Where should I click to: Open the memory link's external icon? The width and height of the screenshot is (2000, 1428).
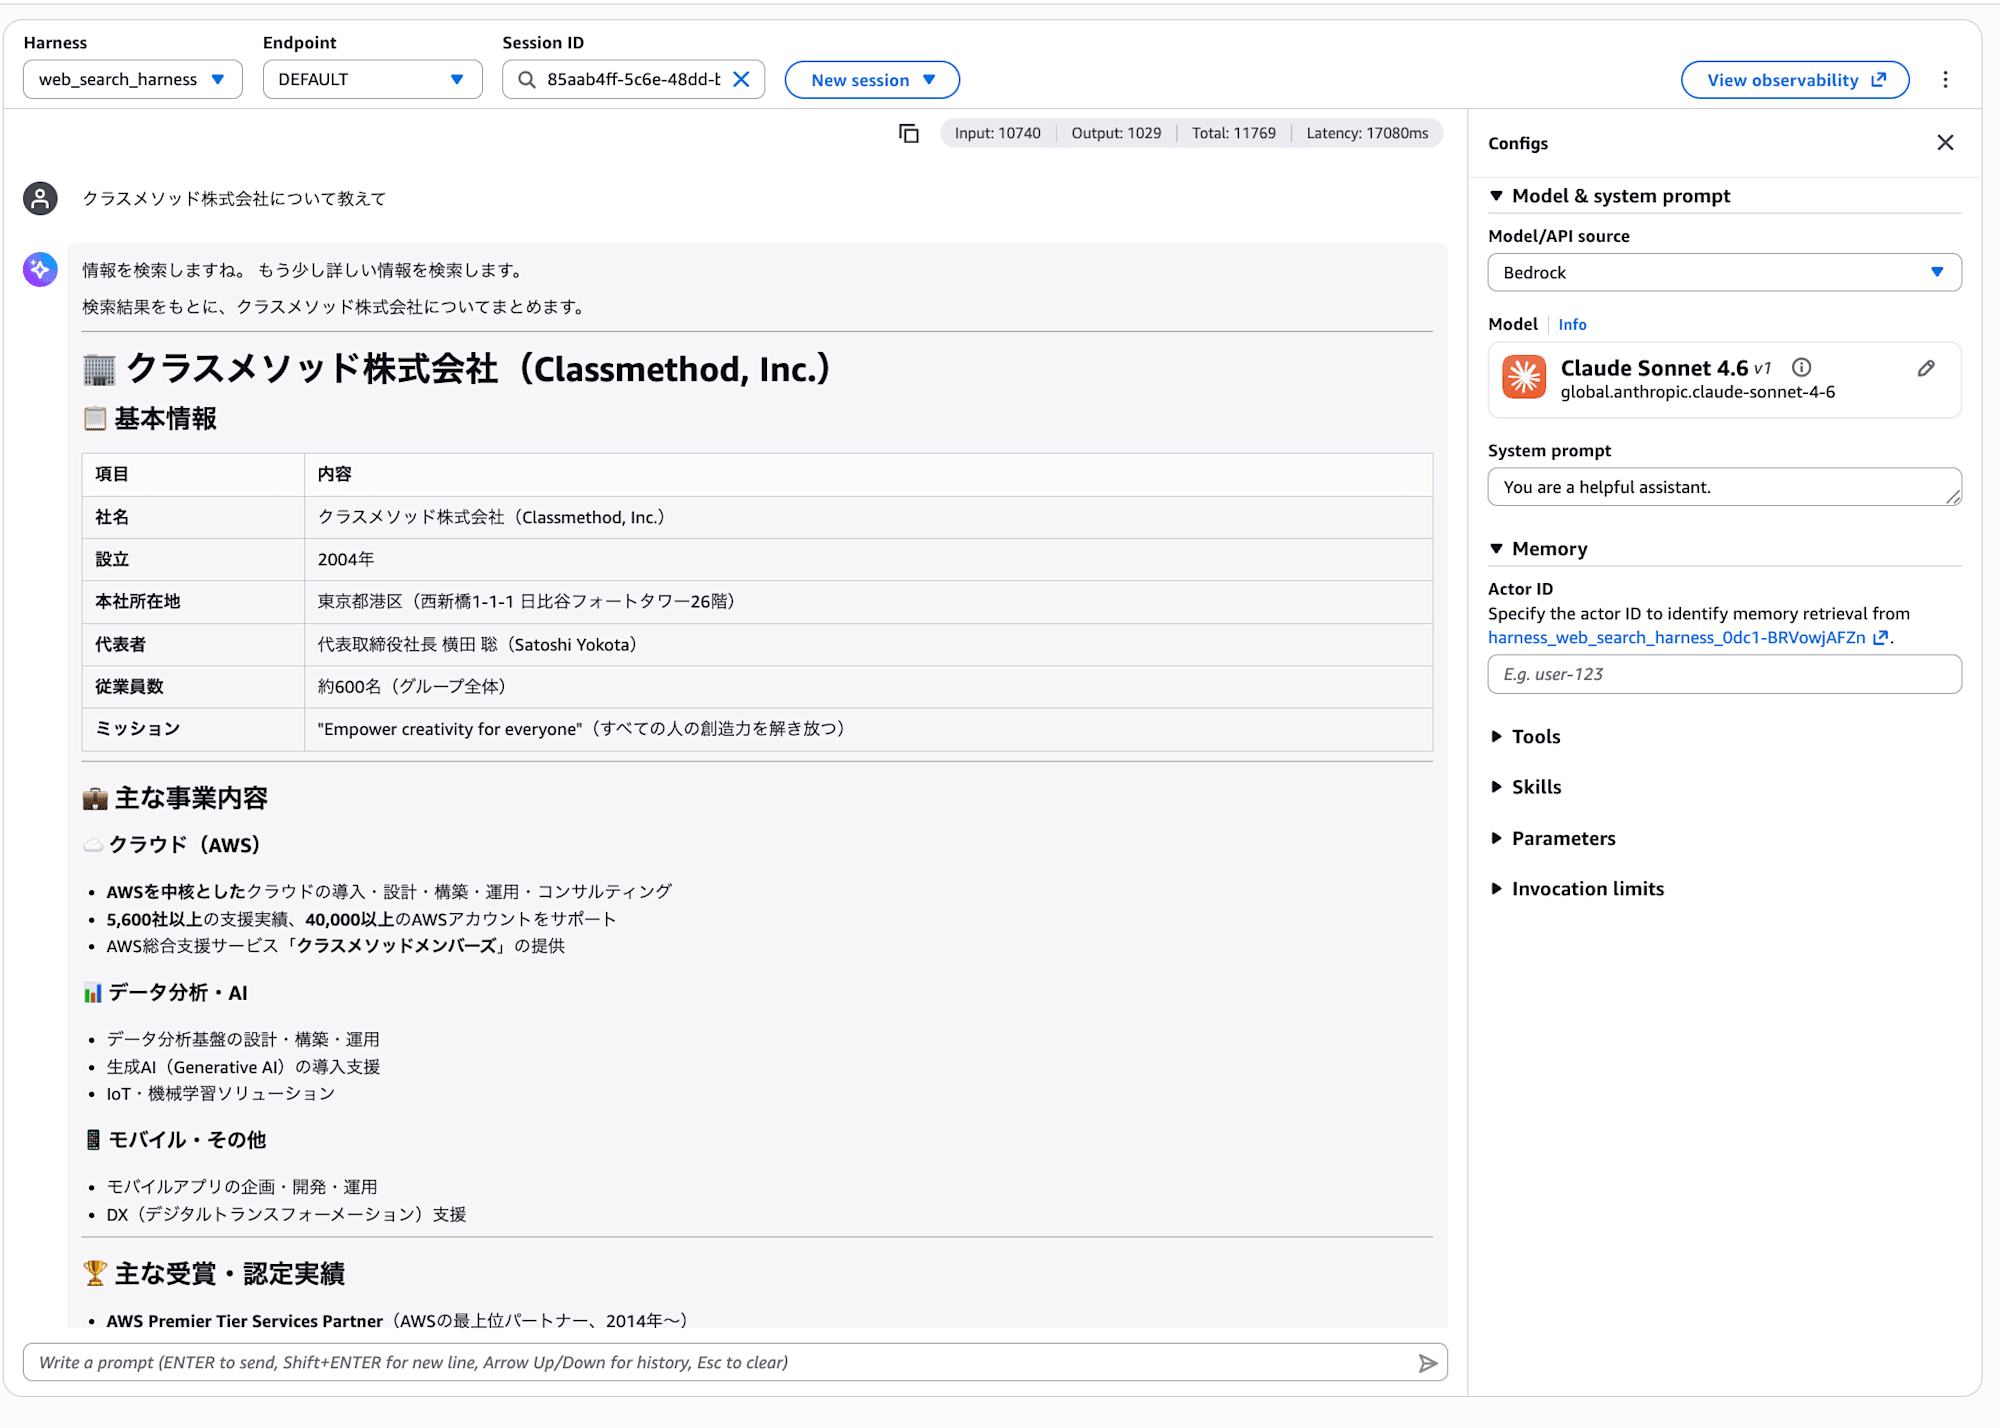click(x=1880, y=638)
